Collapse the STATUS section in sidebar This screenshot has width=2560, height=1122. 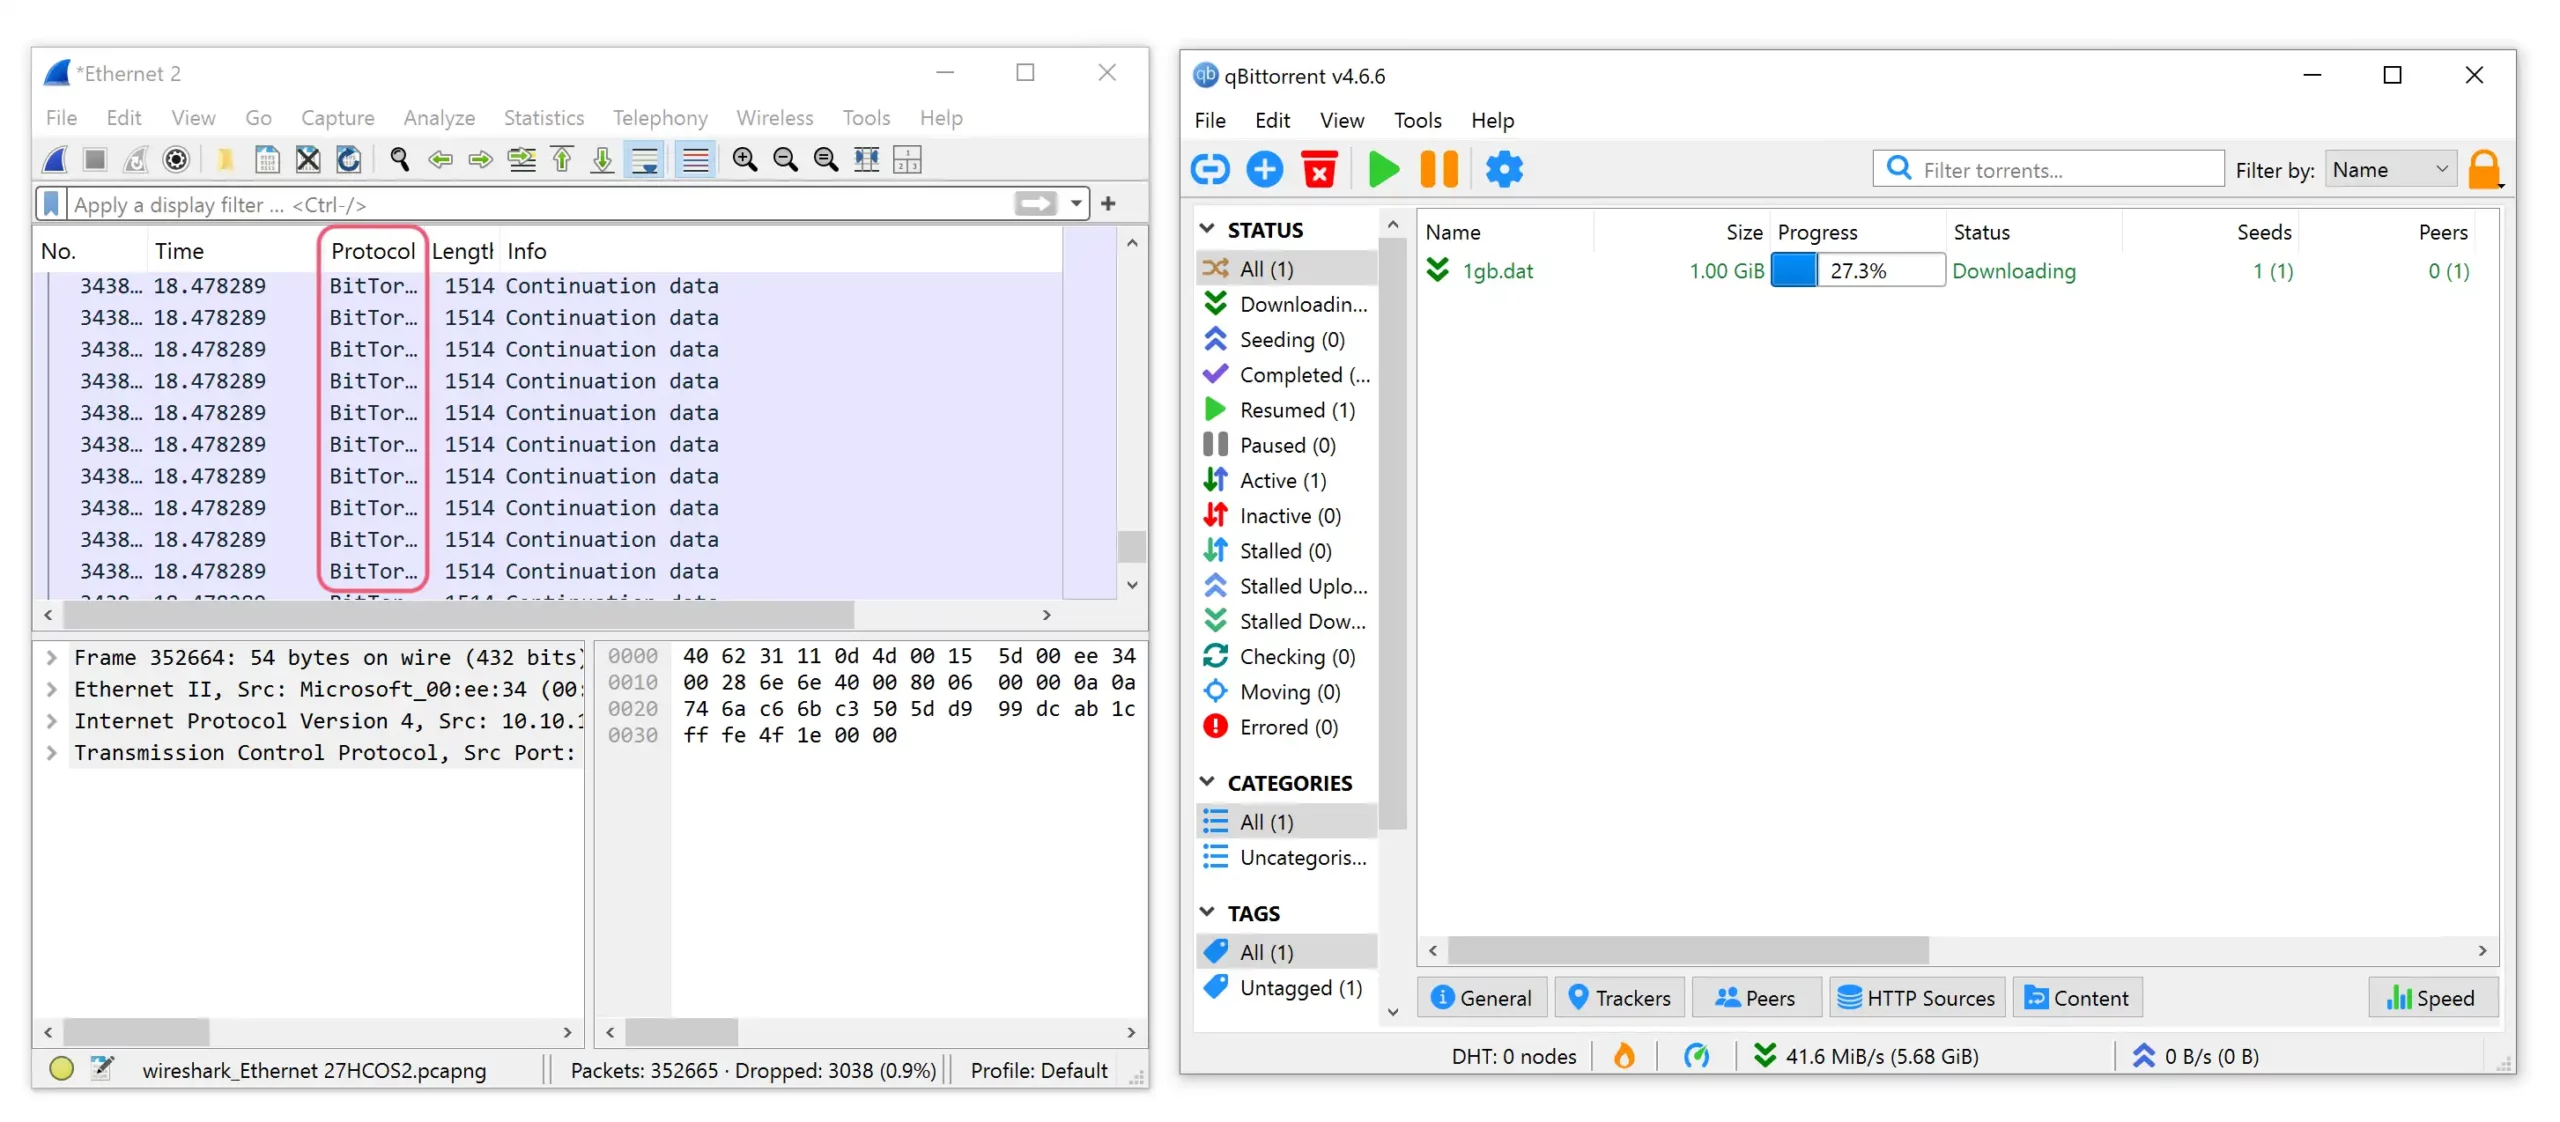tap(1207, 229)
